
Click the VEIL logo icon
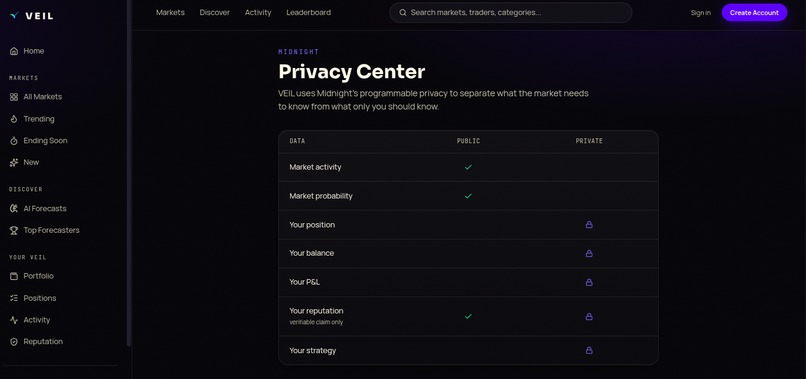14,15
